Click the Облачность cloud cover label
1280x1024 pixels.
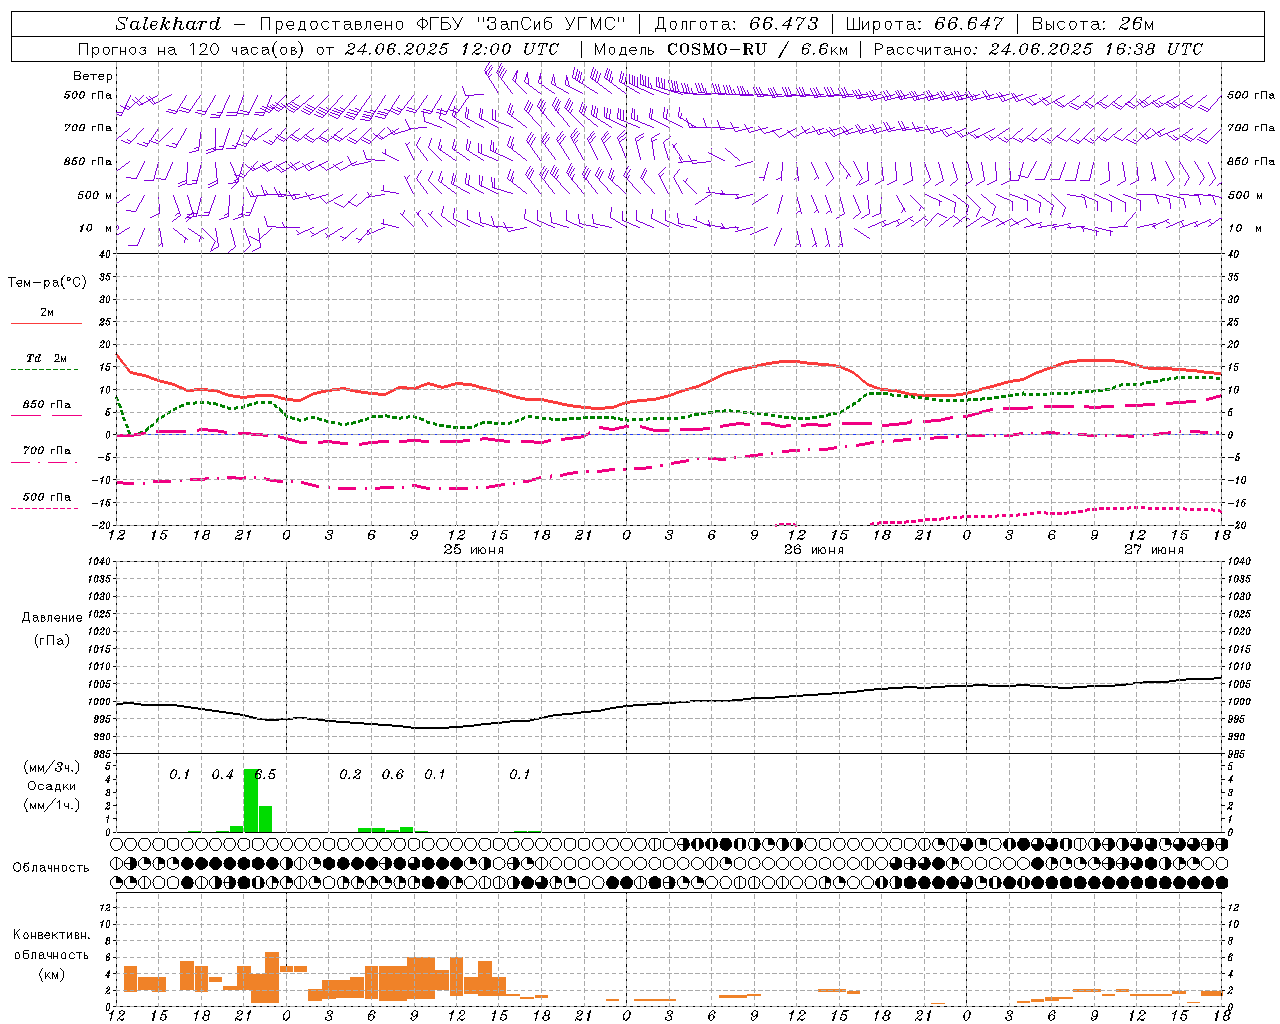tap(51, 867)
